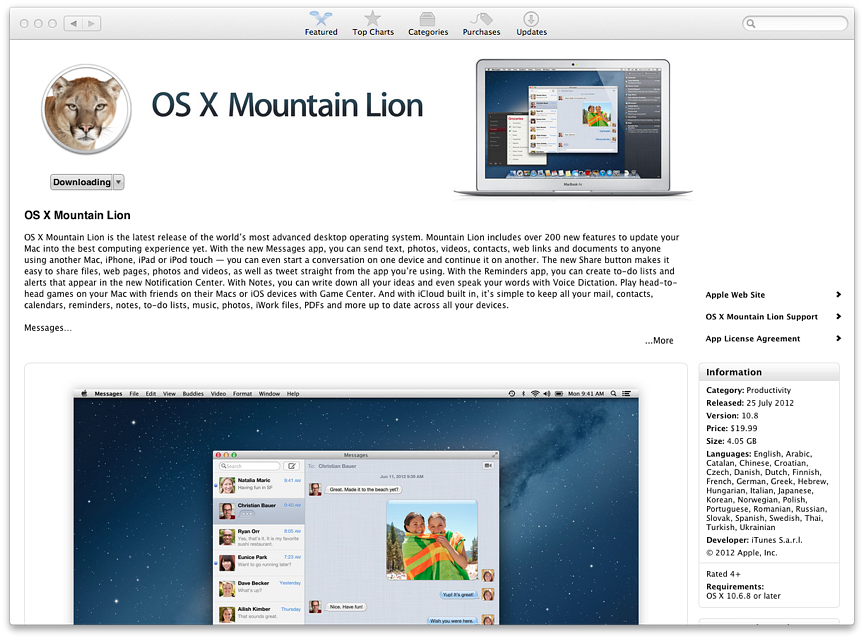
Task: Open the Updates arrow icon
Action: coord(531,19)
